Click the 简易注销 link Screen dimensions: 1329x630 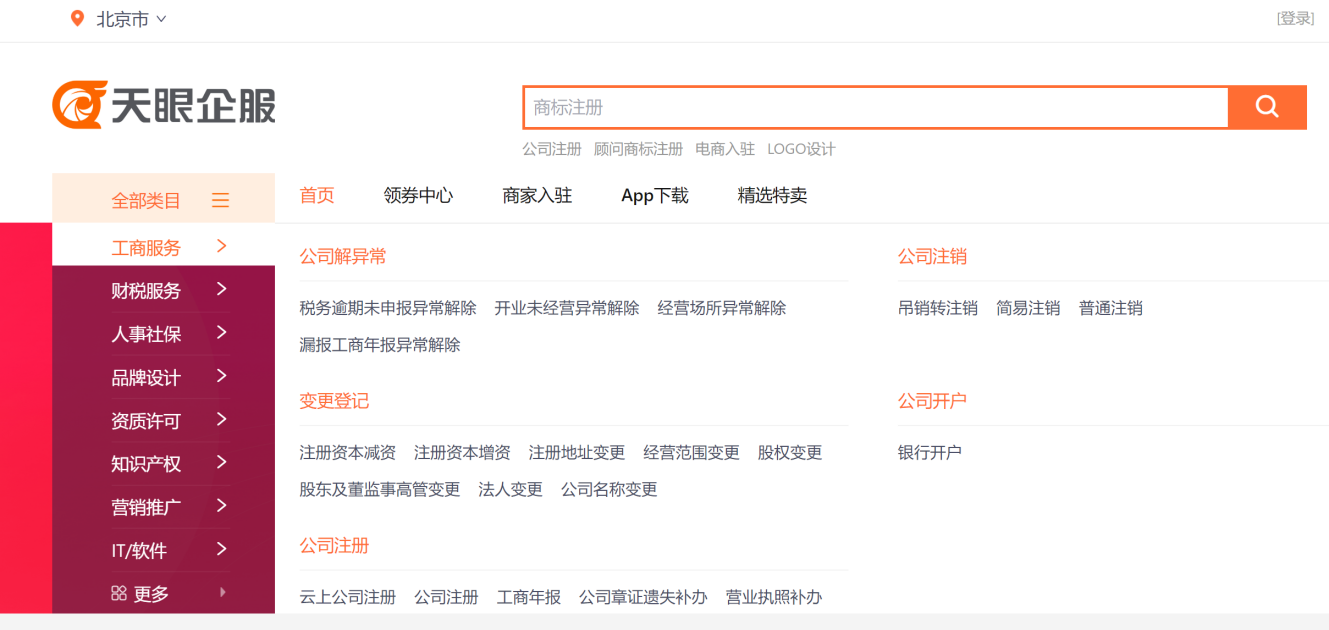pyautogui.click(x=1028, y=308)
